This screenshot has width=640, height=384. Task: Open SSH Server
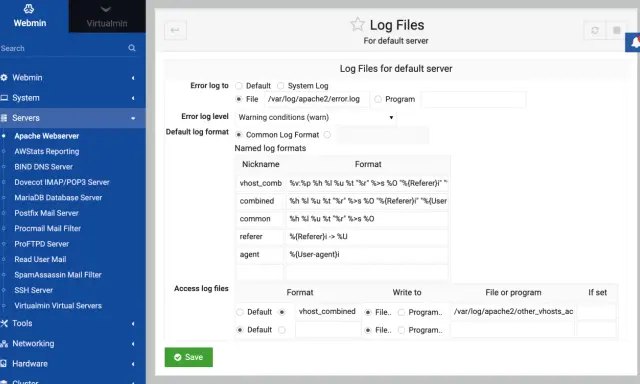[33, 291]
